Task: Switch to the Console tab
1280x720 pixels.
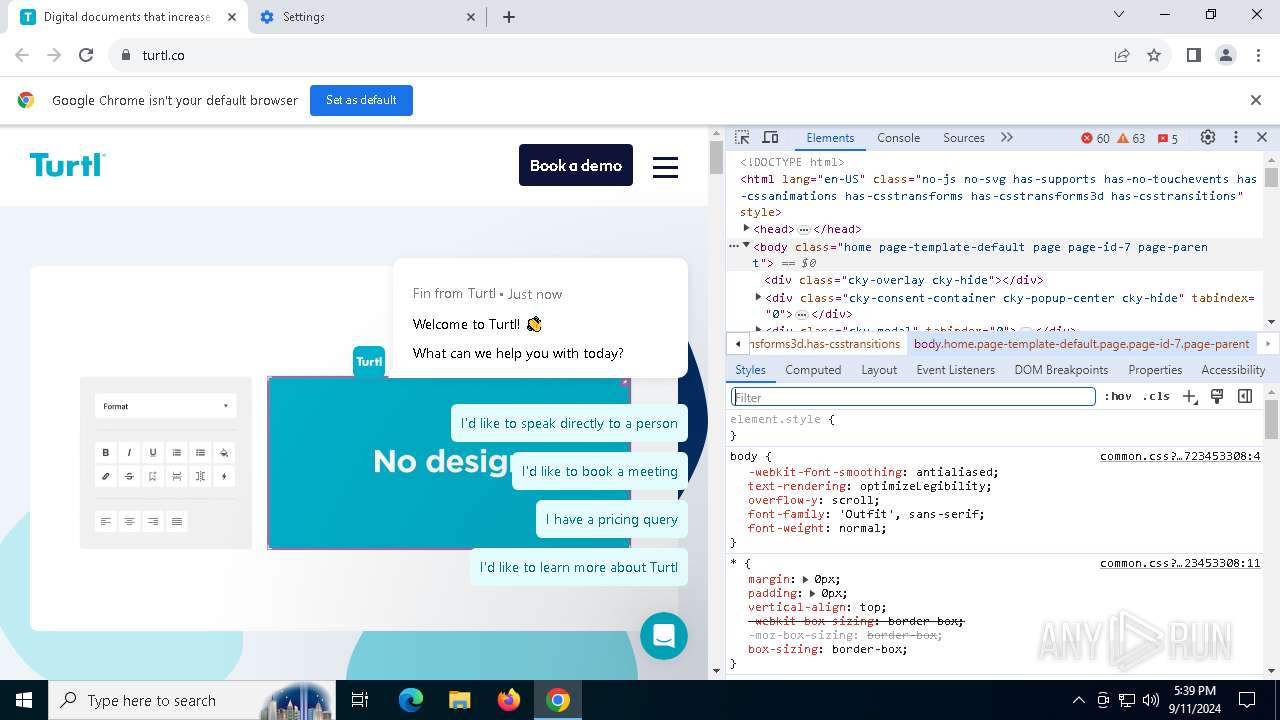Action: tap(898, 138)
